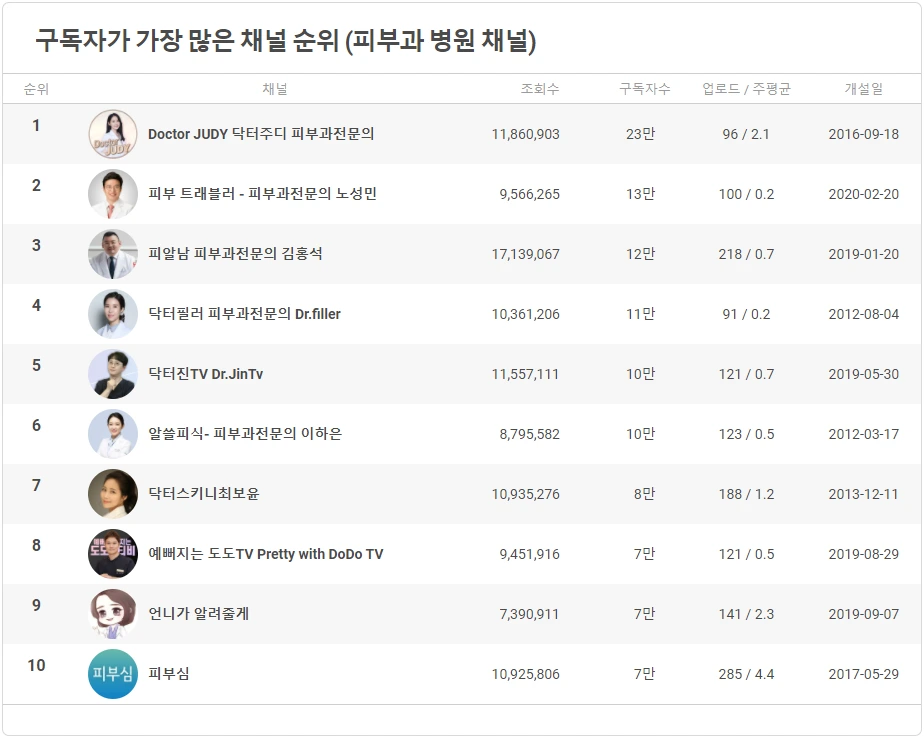Select the 순위 column header
The width and height of the screenshot is (924, 740).
pos(36,89)
